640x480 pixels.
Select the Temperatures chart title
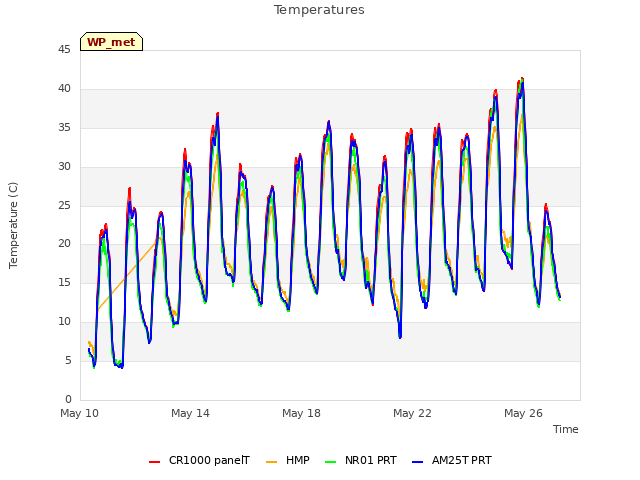click(319, 10)
